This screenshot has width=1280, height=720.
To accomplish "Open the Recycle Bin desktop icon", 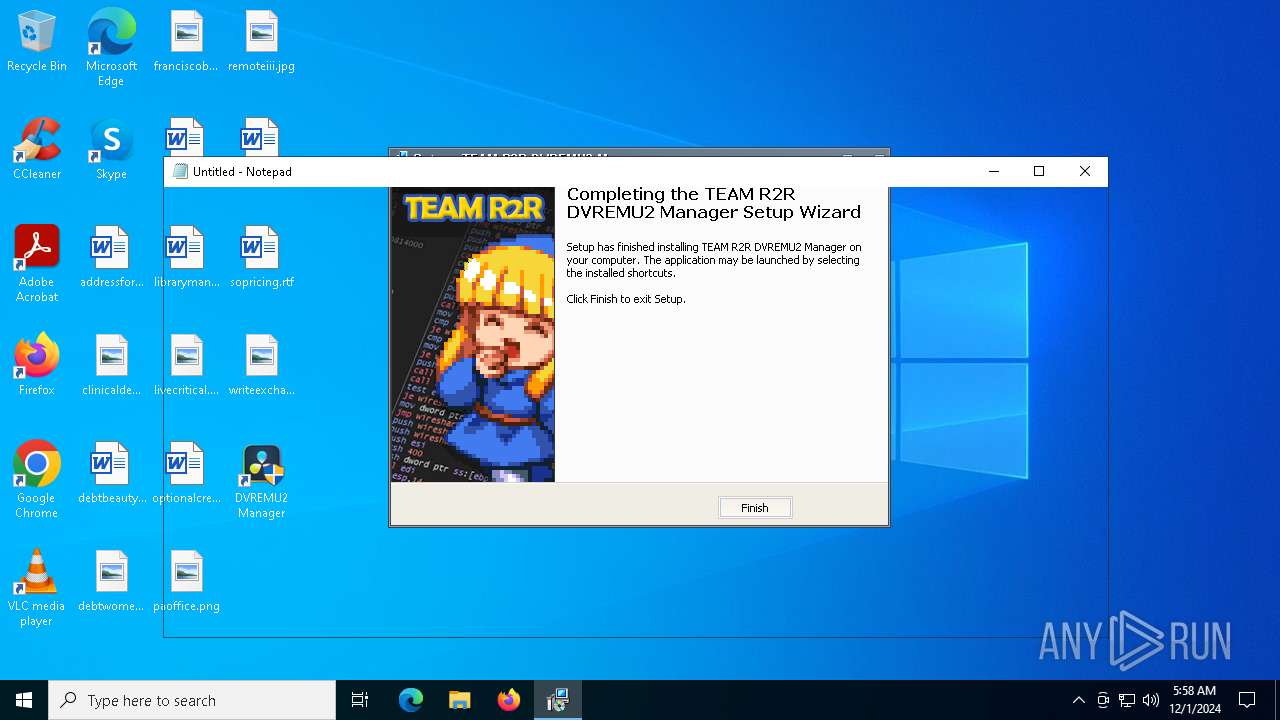I will pyautogui.click(x=37, y=42).
